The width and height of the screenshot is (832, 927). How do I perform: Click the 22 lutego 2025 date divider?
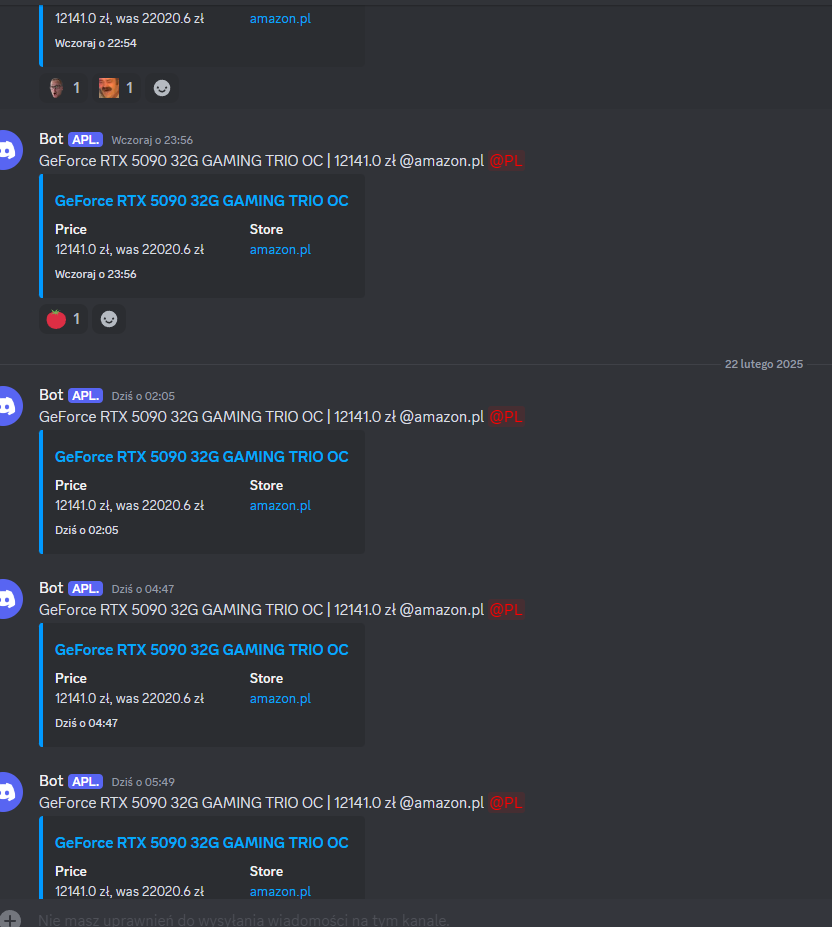(x=764, y=364)
